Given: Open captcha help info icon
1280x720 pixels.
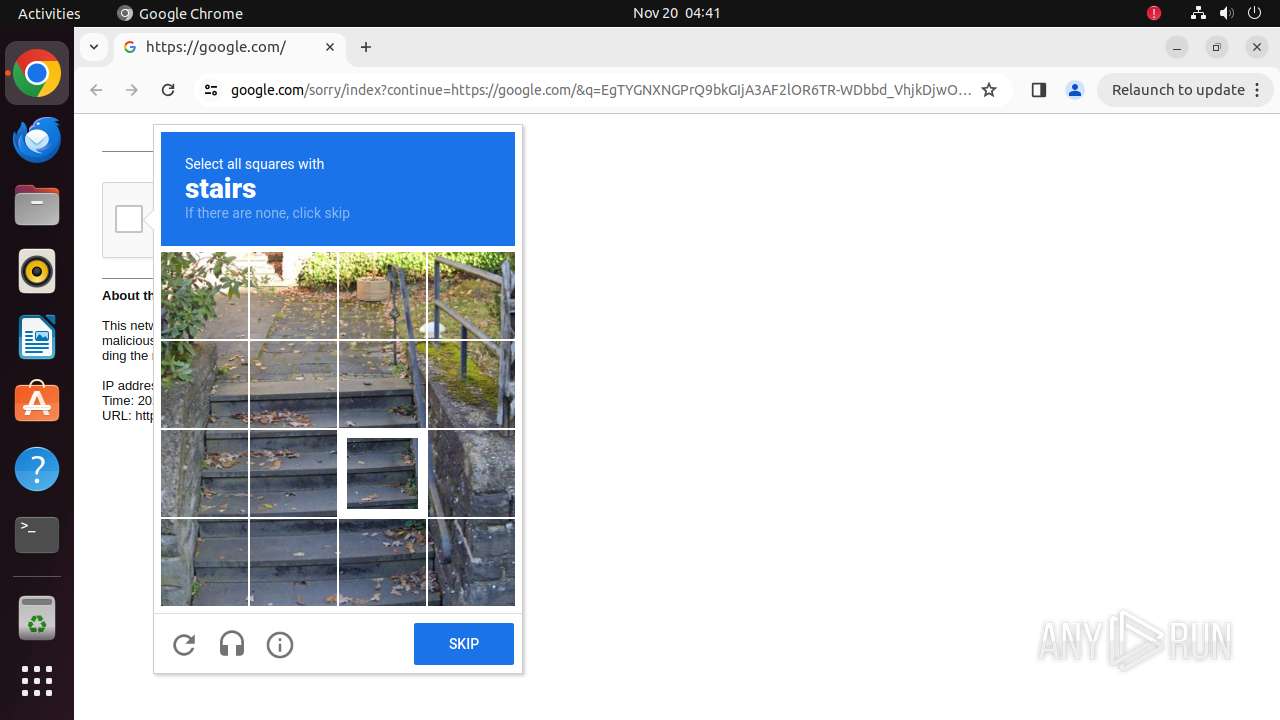Looking at the screenshot, I should 280,645.
